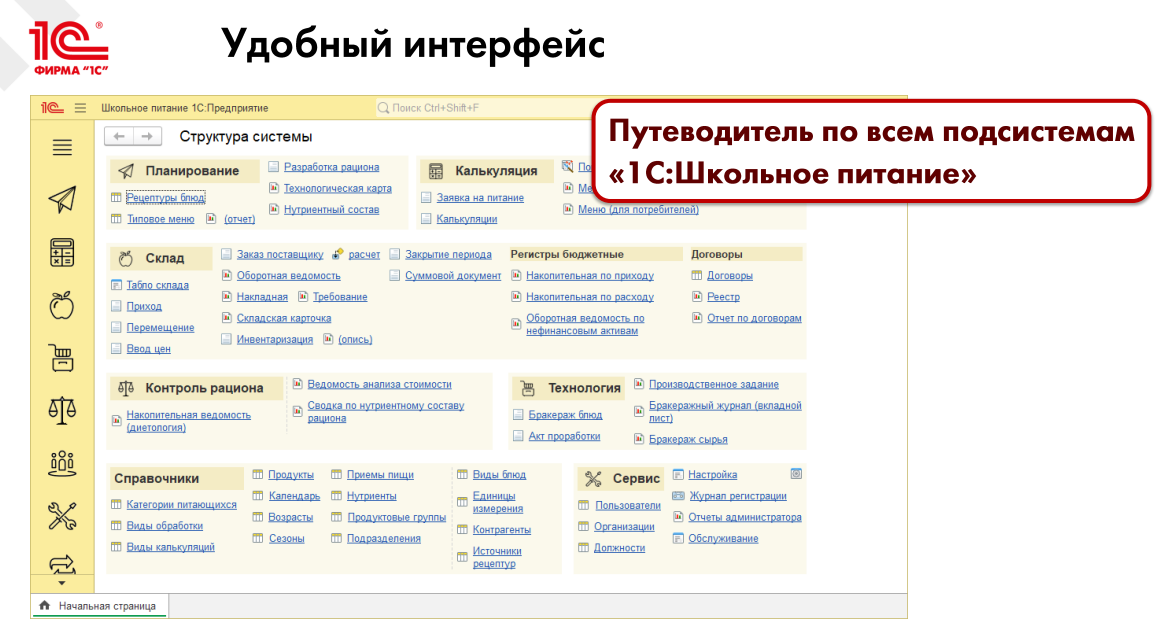Open the wrench and screwdriver sidebar icon
The width and height of the screenshot is (1170, 635).
tap(62, 516)
